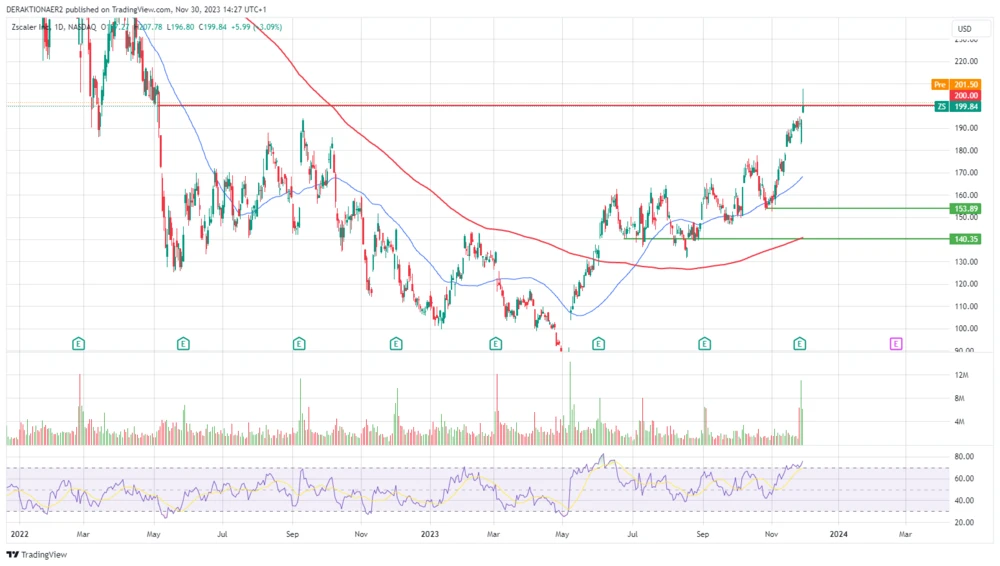This screenshot has height=566, width=1000.
Task: Click the 2023 year label on the time axis
Action: click(x=430, y=534)
